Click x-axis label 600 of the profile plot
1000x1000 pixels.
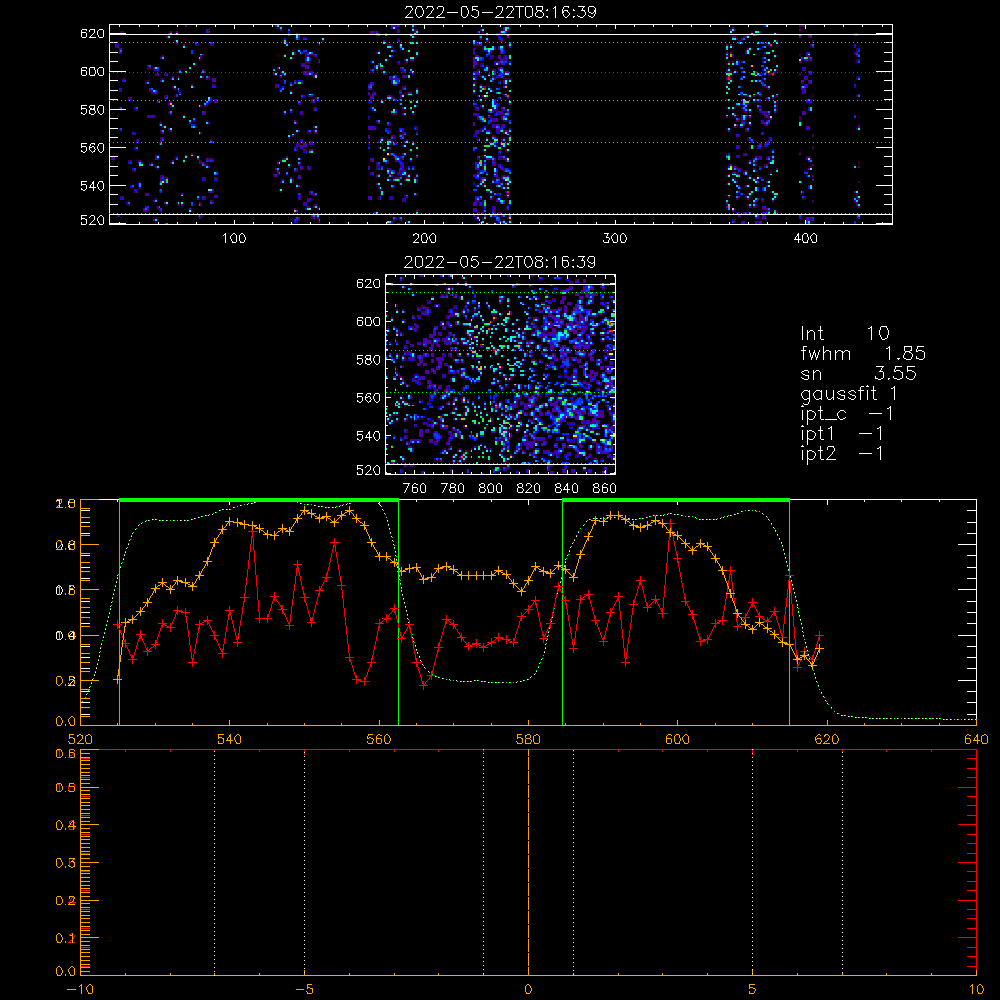678,739
